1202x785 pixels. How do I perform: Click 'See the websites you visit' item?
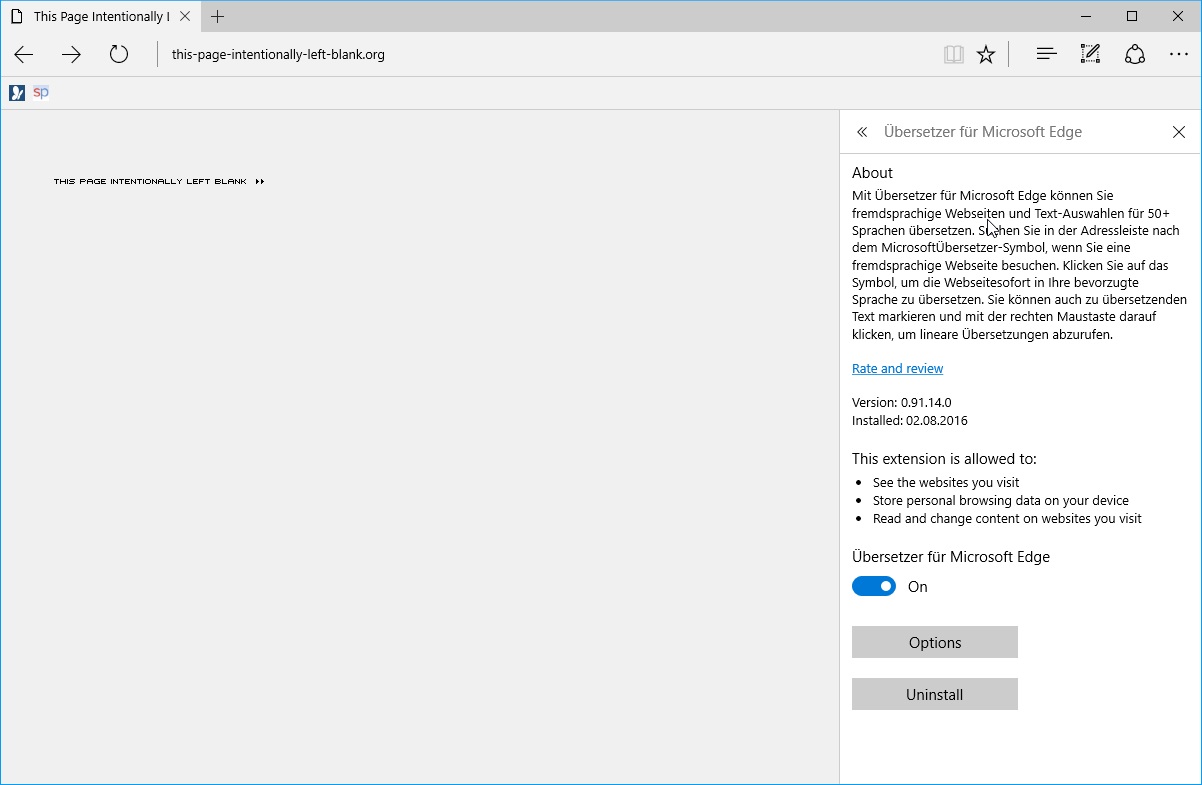tap(946, 483)
